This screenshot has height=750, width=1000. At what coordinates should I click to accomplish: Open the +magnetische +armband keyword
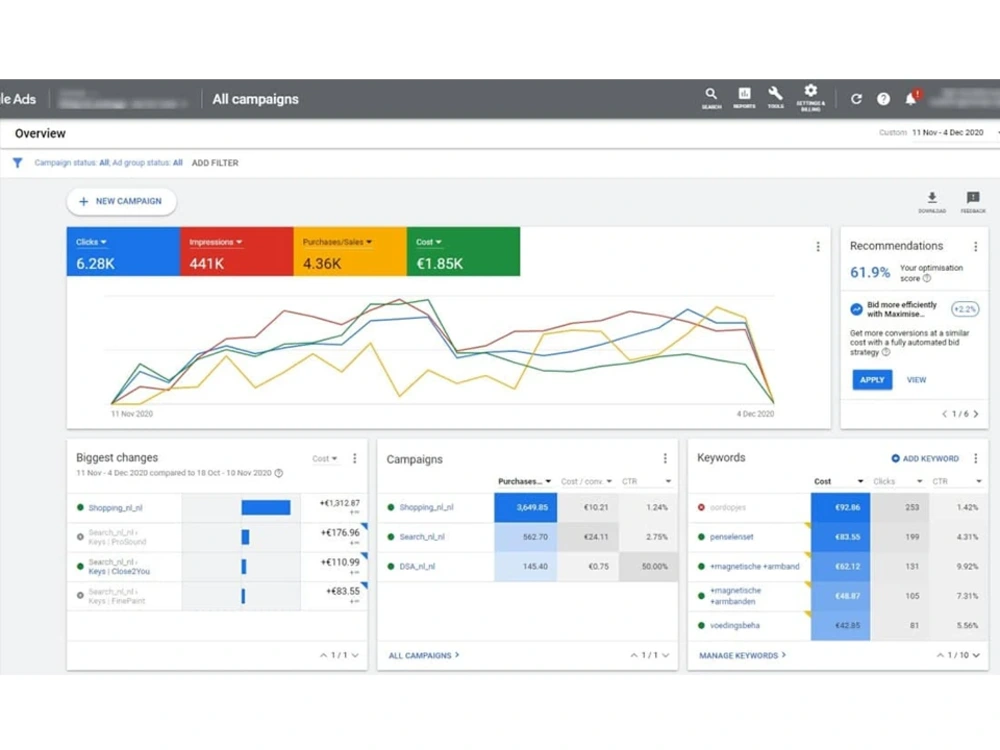tap(754, 566)
